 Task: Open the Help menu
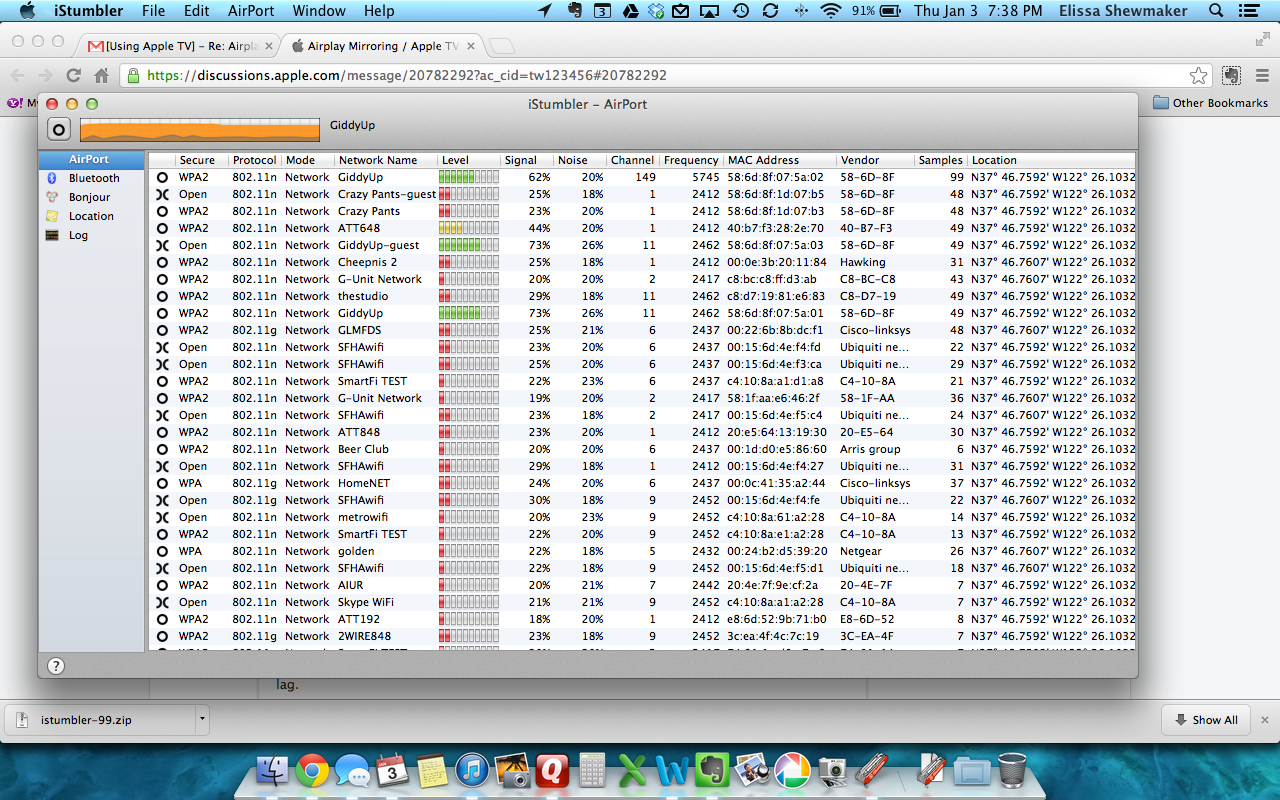(x=379, y=11)
